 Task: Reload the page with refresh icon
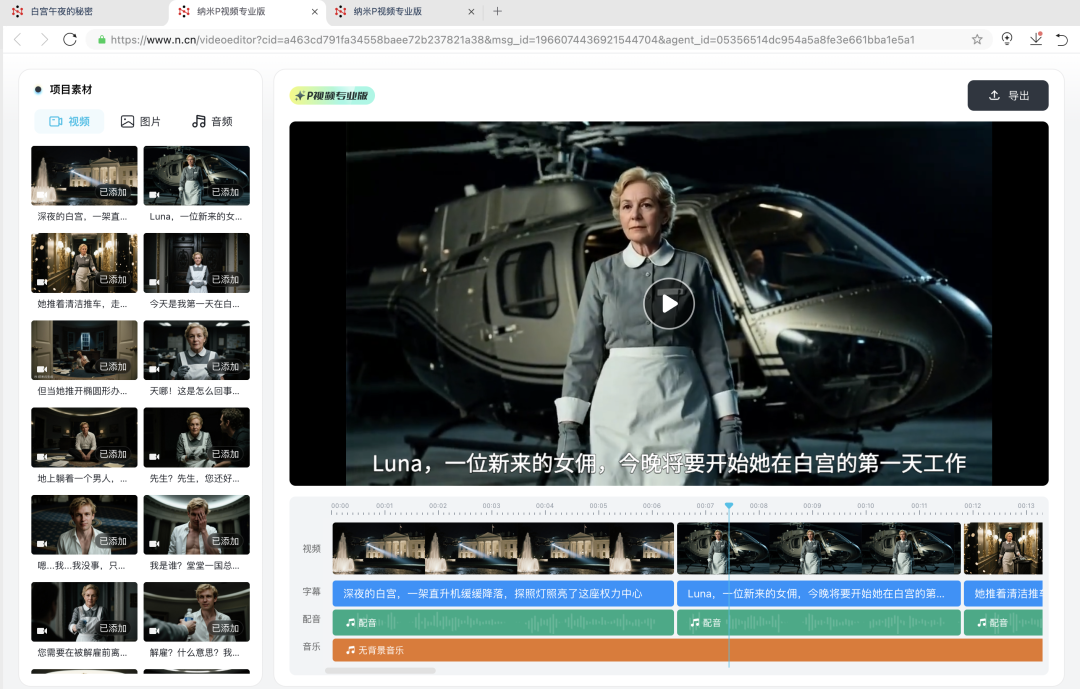click(x=70, y=39)
